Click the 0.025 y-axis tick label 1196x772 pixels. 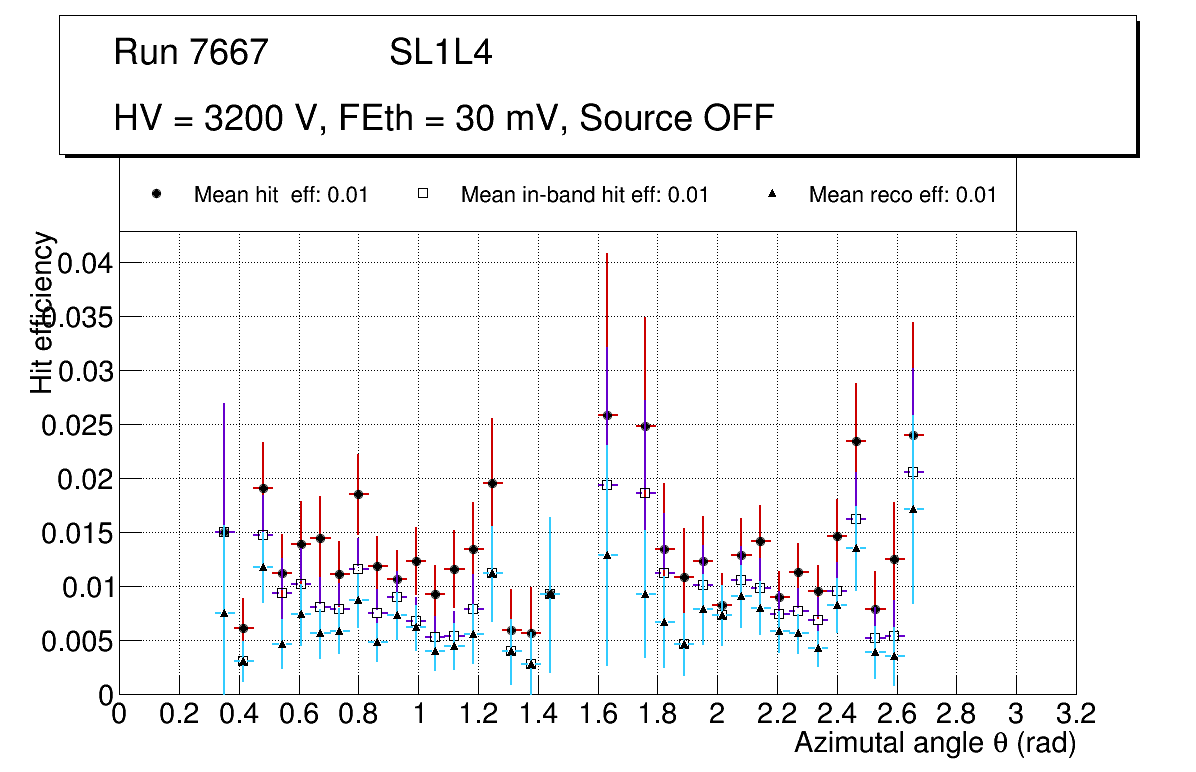tap(76, 425)
